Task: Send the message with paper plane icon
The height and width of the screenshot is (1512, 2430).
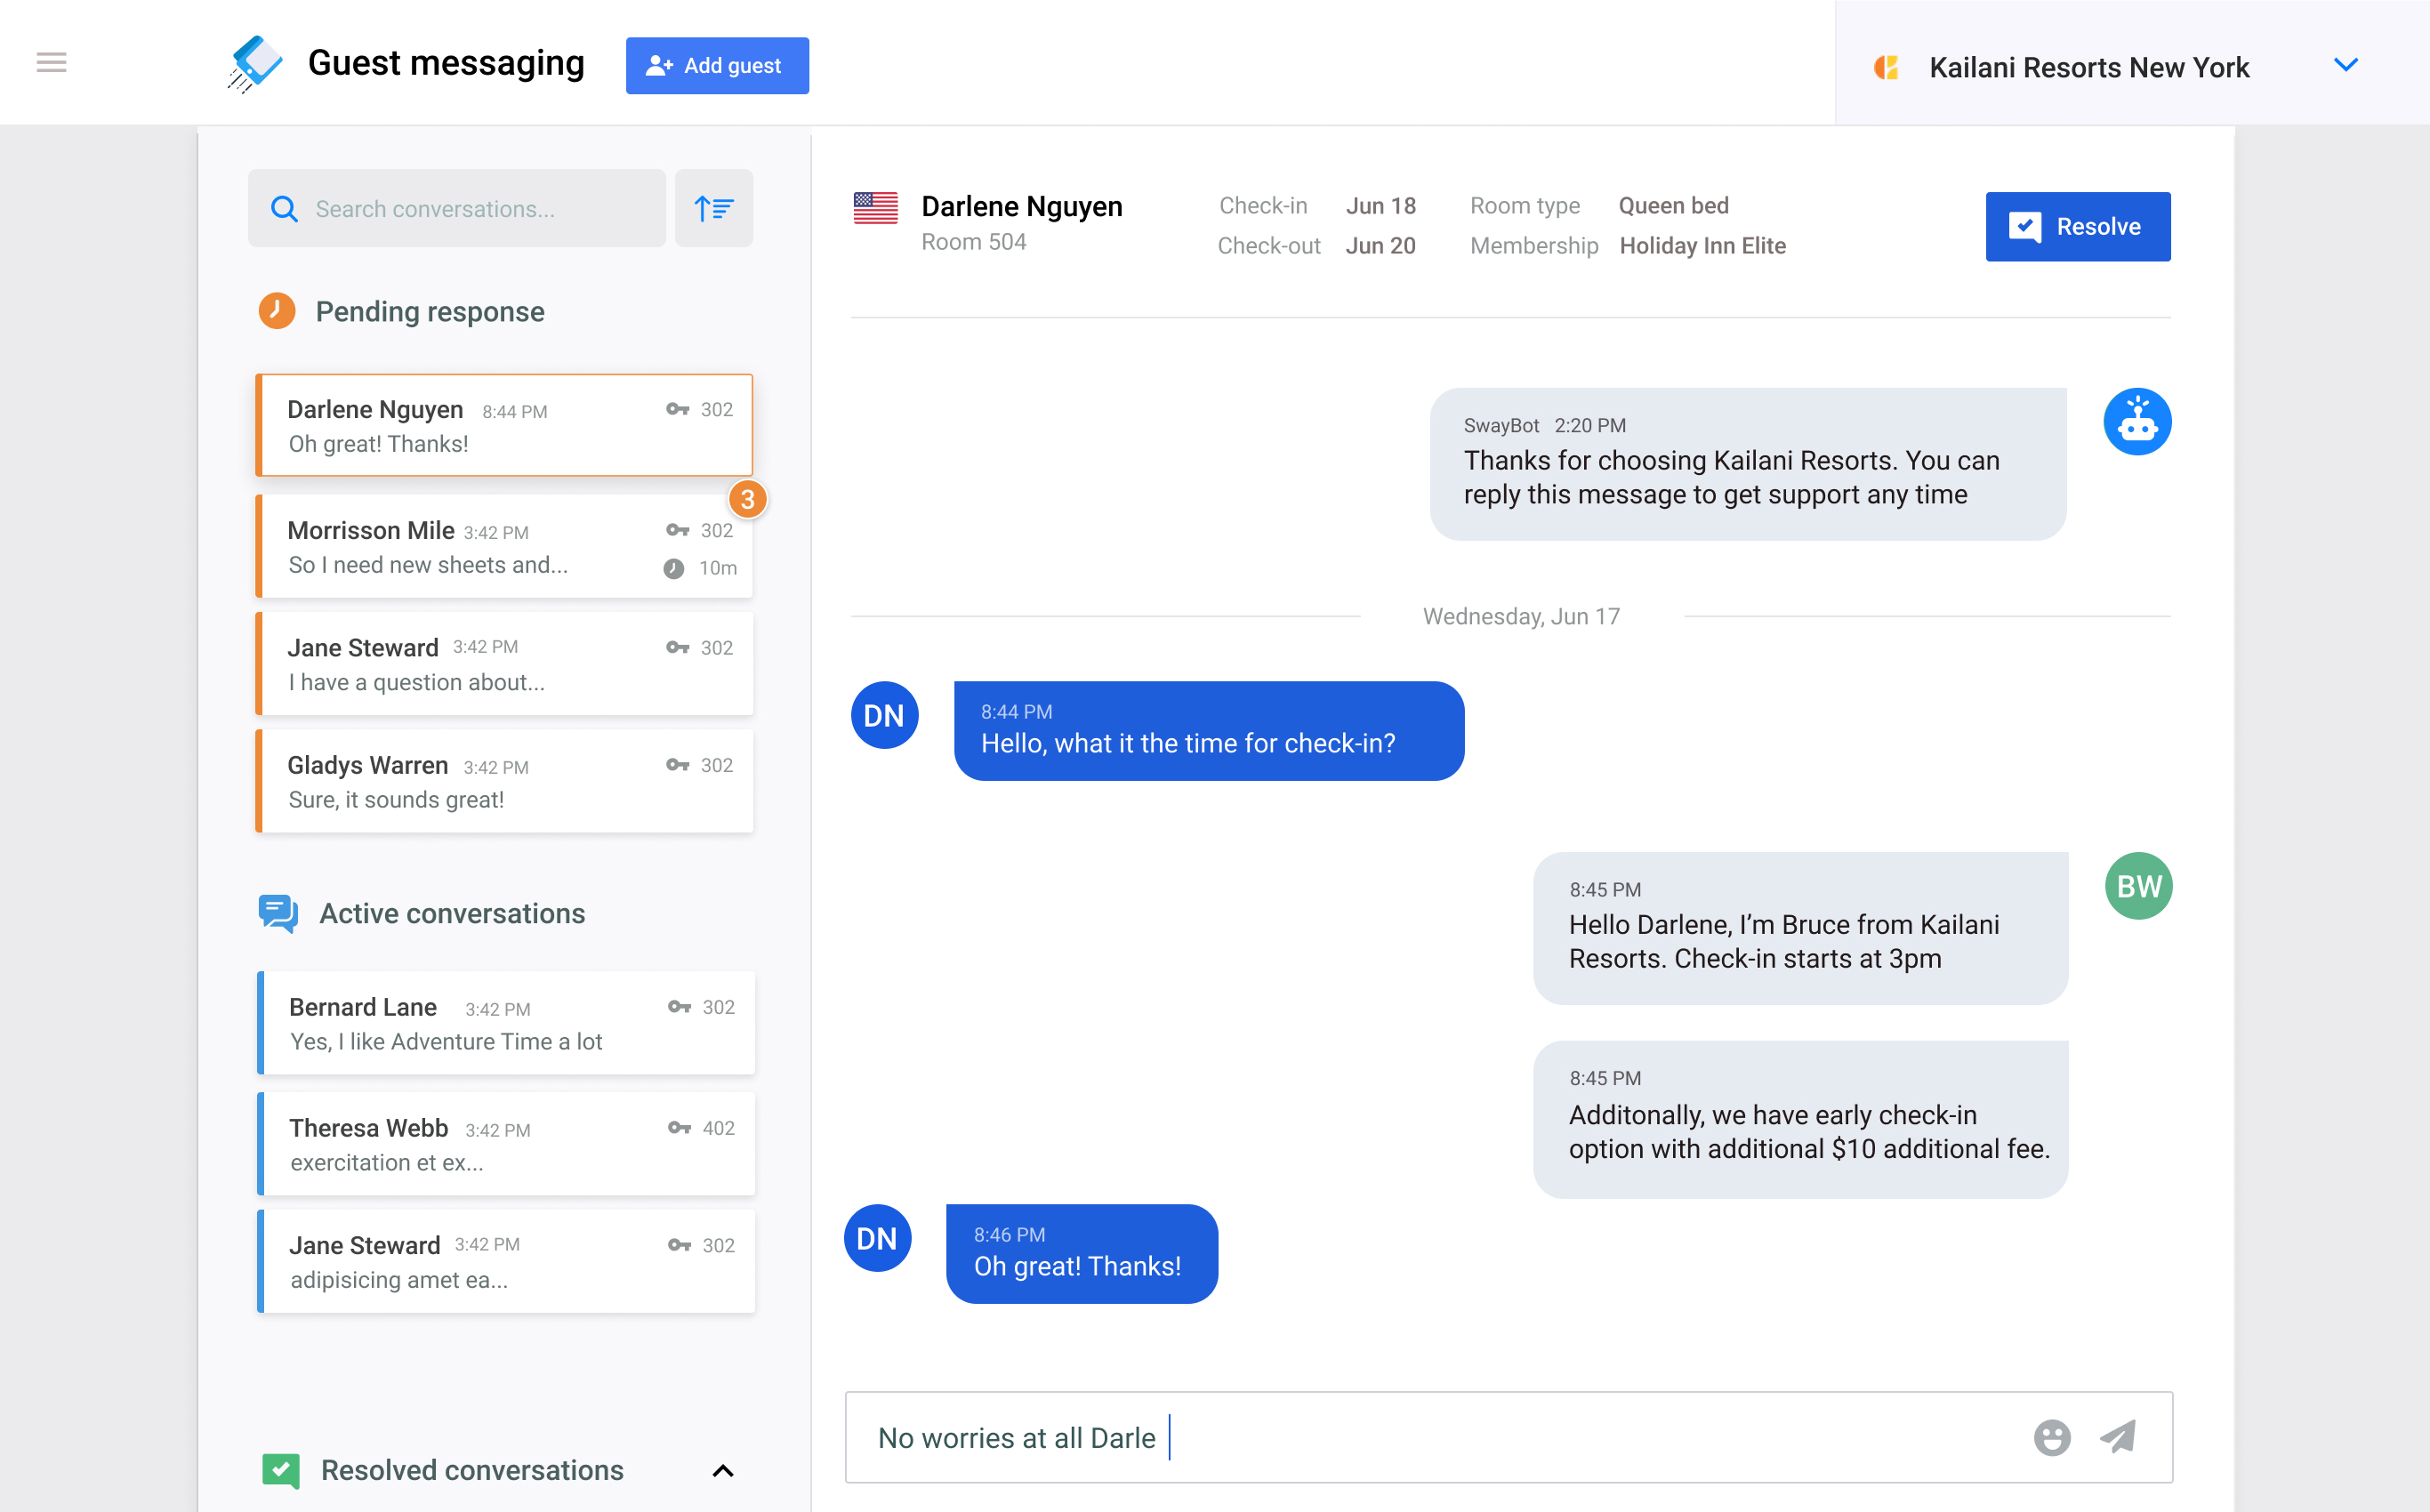Action: click(x=2117, y=1437)
